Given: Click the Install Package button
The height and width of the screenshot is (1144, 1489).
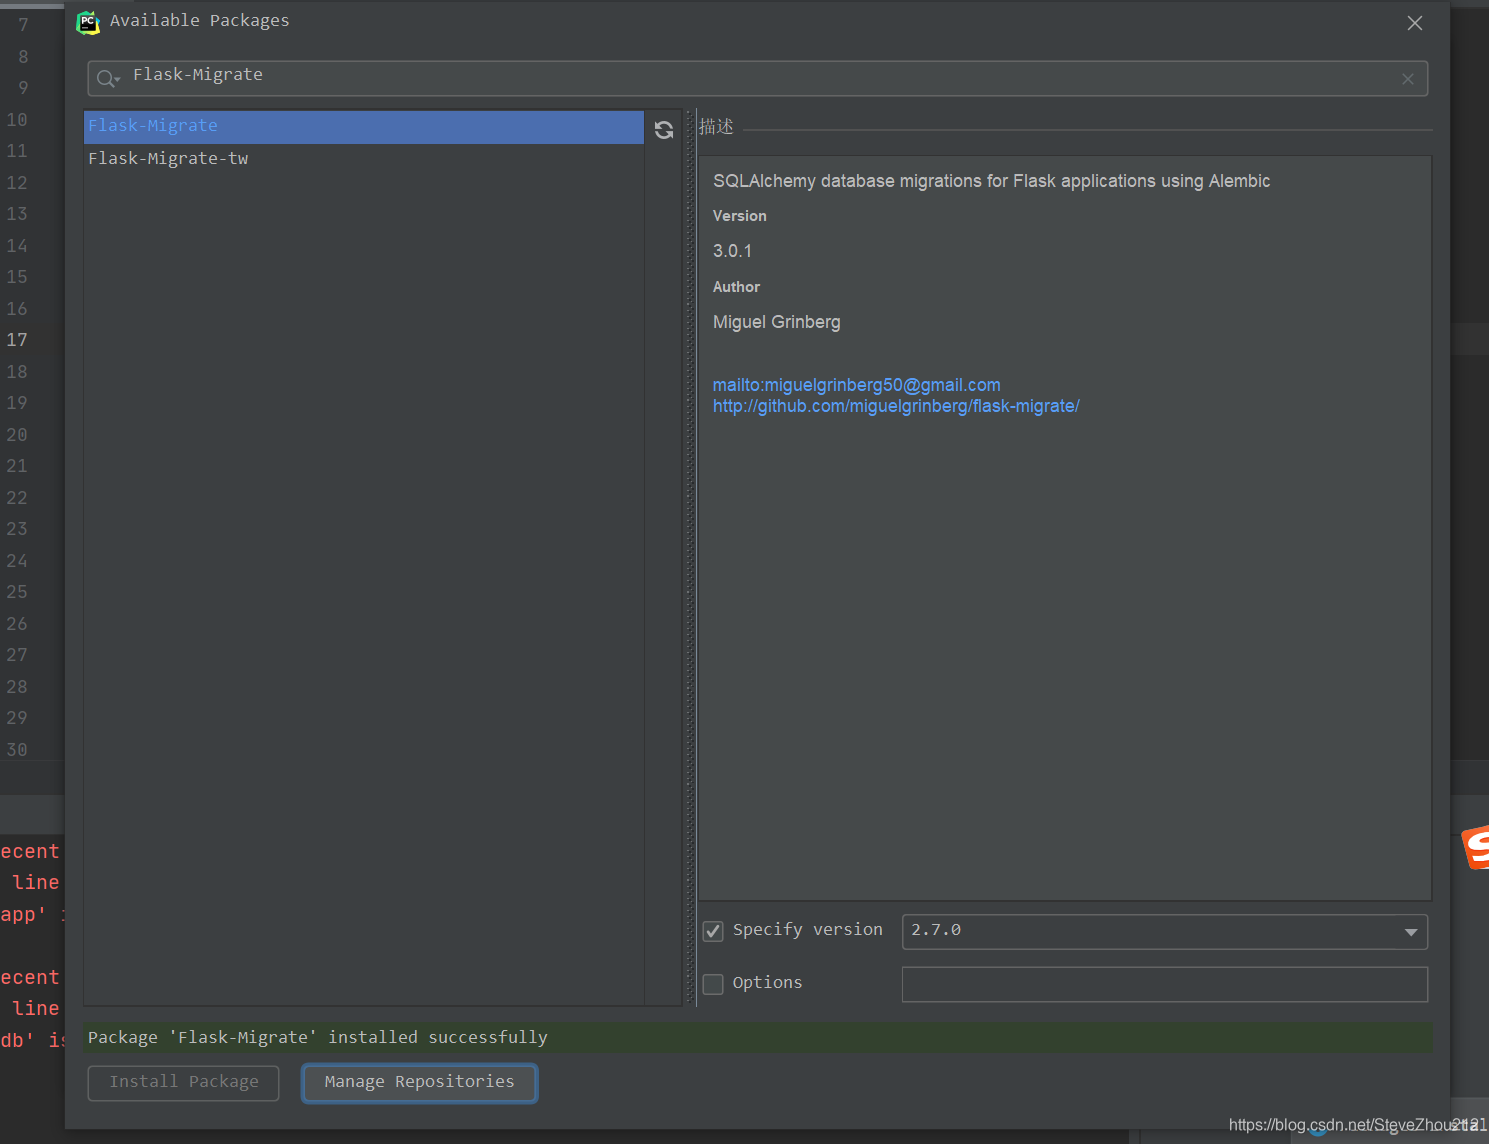Looking at the screenshot, I should 183,1083.
